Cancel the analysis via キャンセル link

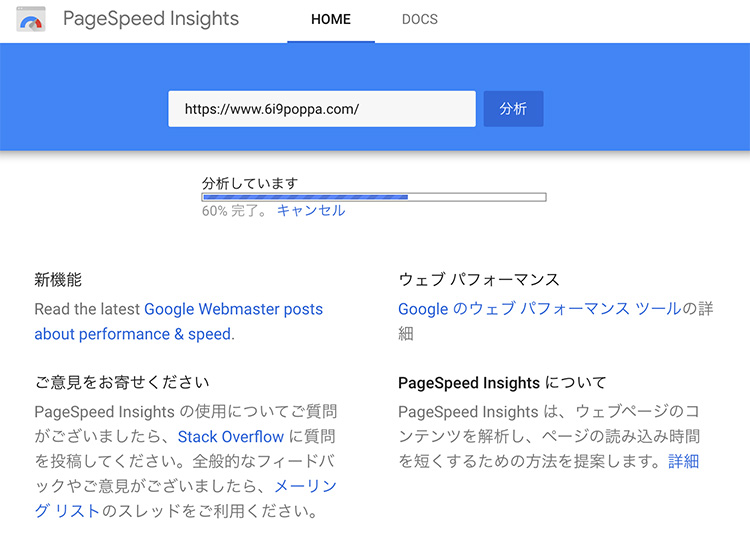click(x=311, y=210)
